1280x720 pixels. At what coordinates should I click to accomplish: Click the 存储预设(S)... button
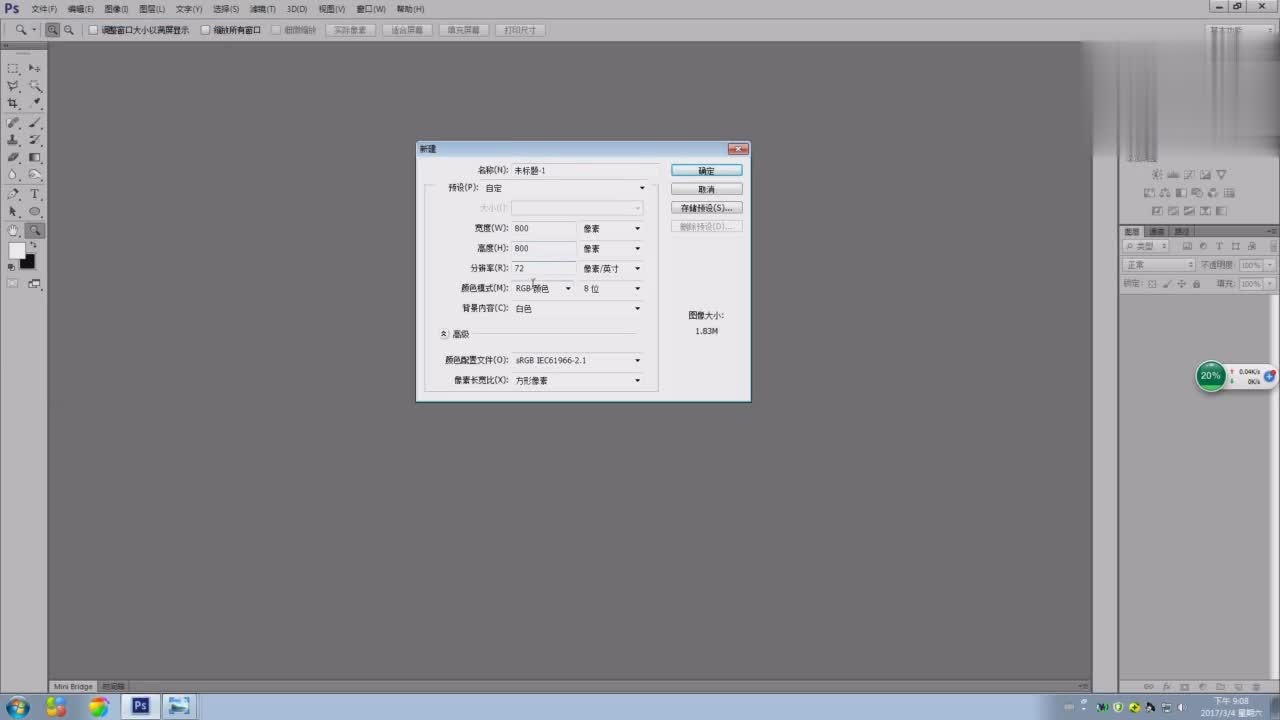click(706, 208)
